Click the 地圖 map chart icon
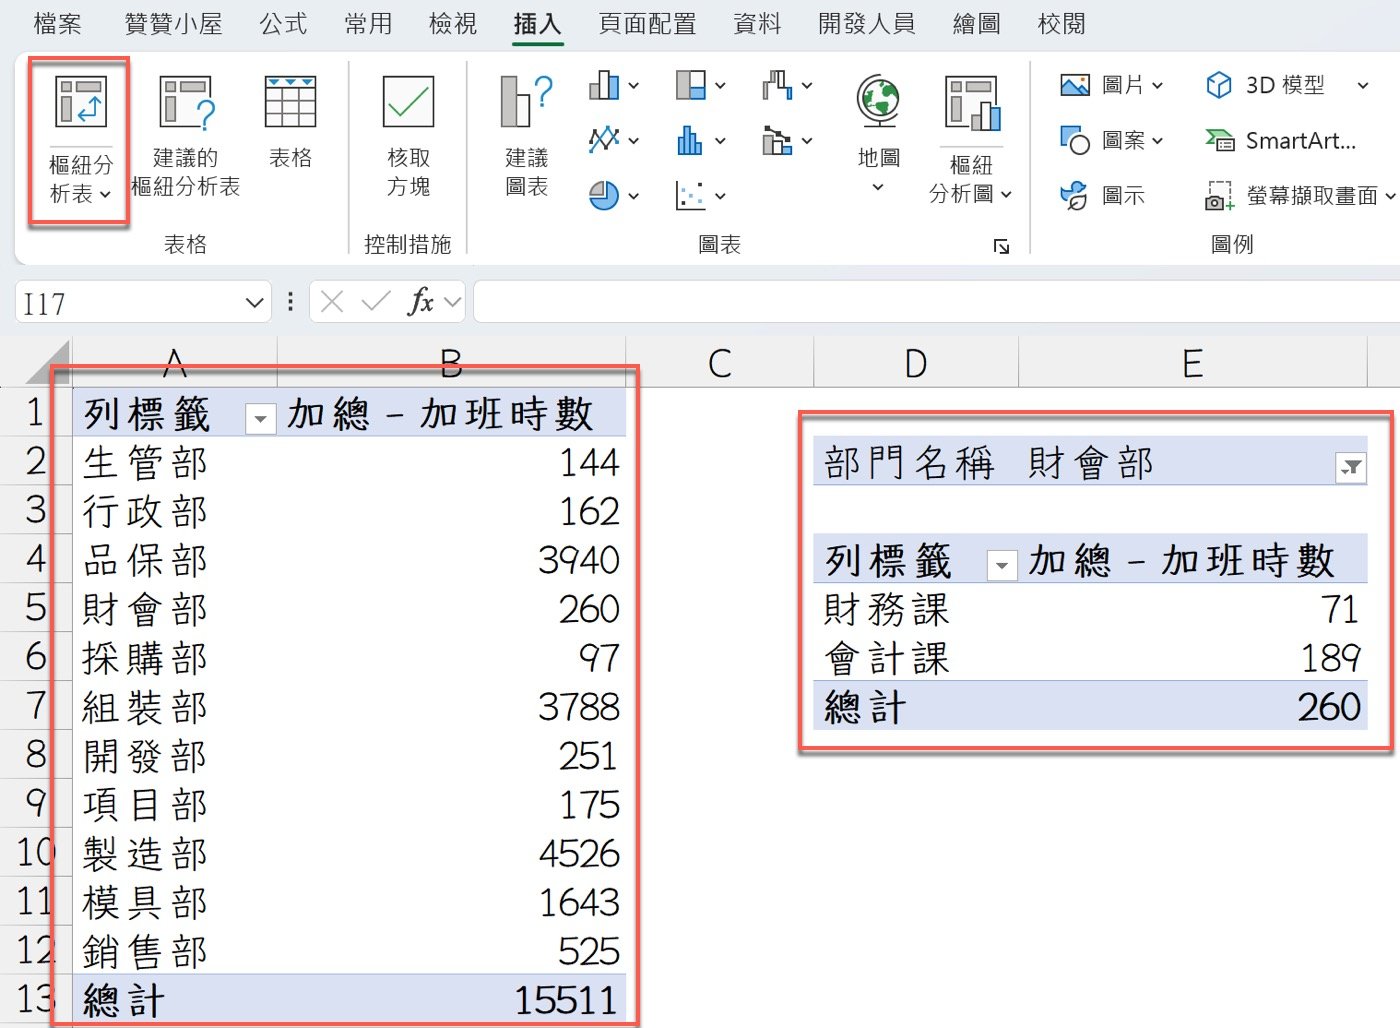This screenshot has height=1028, width=1400. 878,103
